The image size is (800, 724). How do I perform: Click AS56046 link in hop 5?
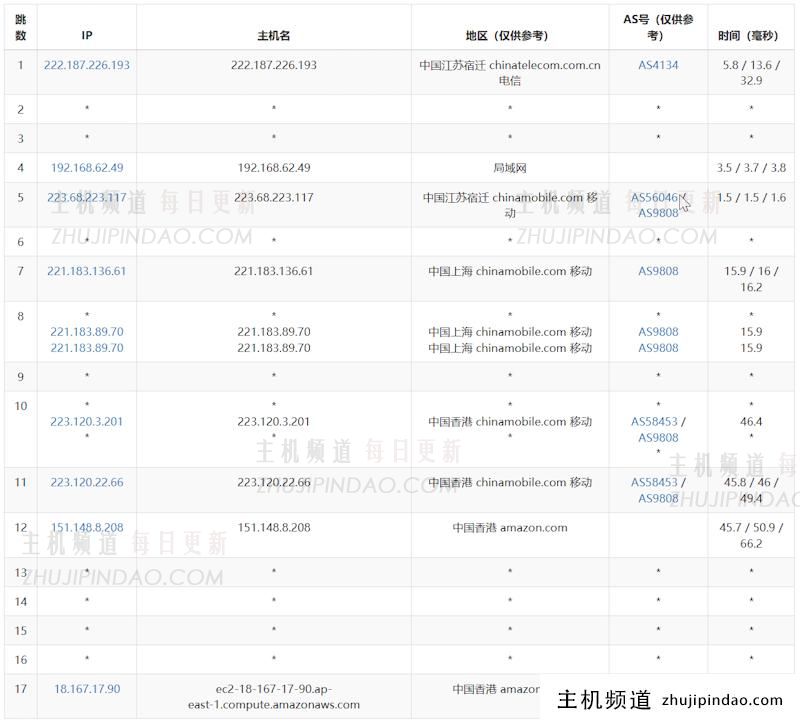(x=655, y=197)
